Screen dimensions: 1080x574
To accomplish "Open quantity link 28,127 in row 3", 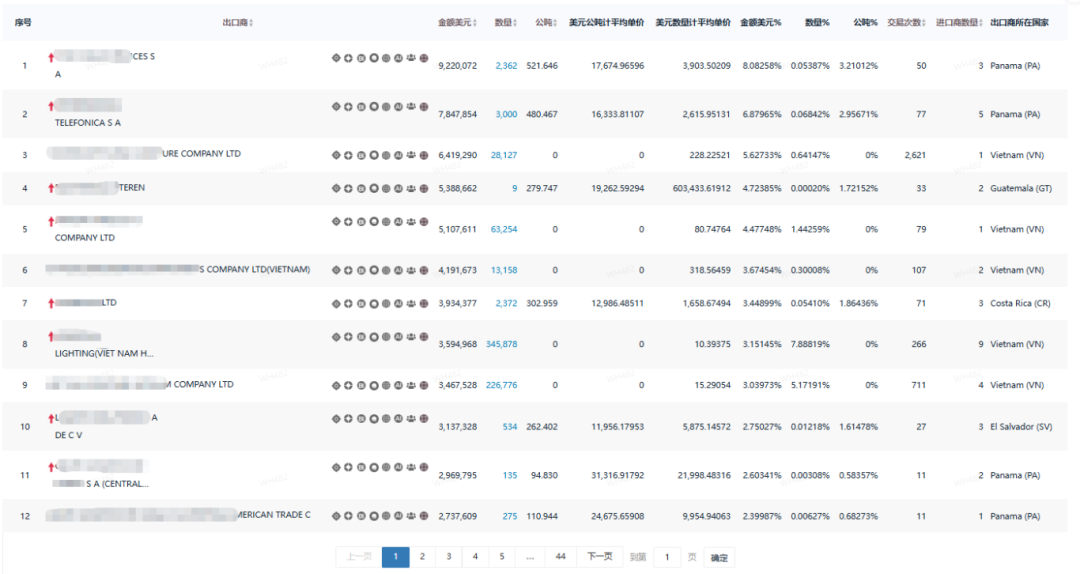I will (x=503, y=155).
